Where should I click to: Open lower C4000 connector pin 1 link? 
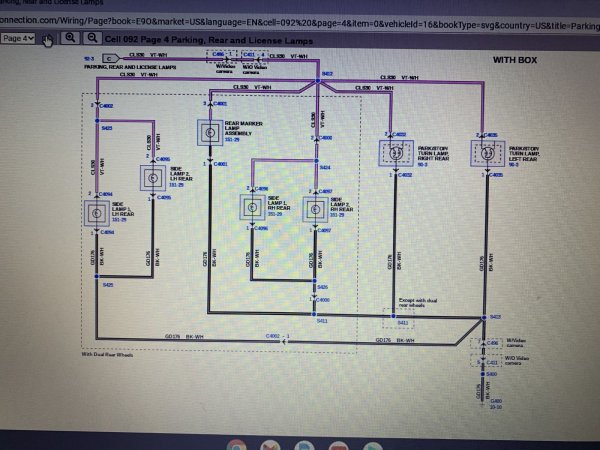323,300
